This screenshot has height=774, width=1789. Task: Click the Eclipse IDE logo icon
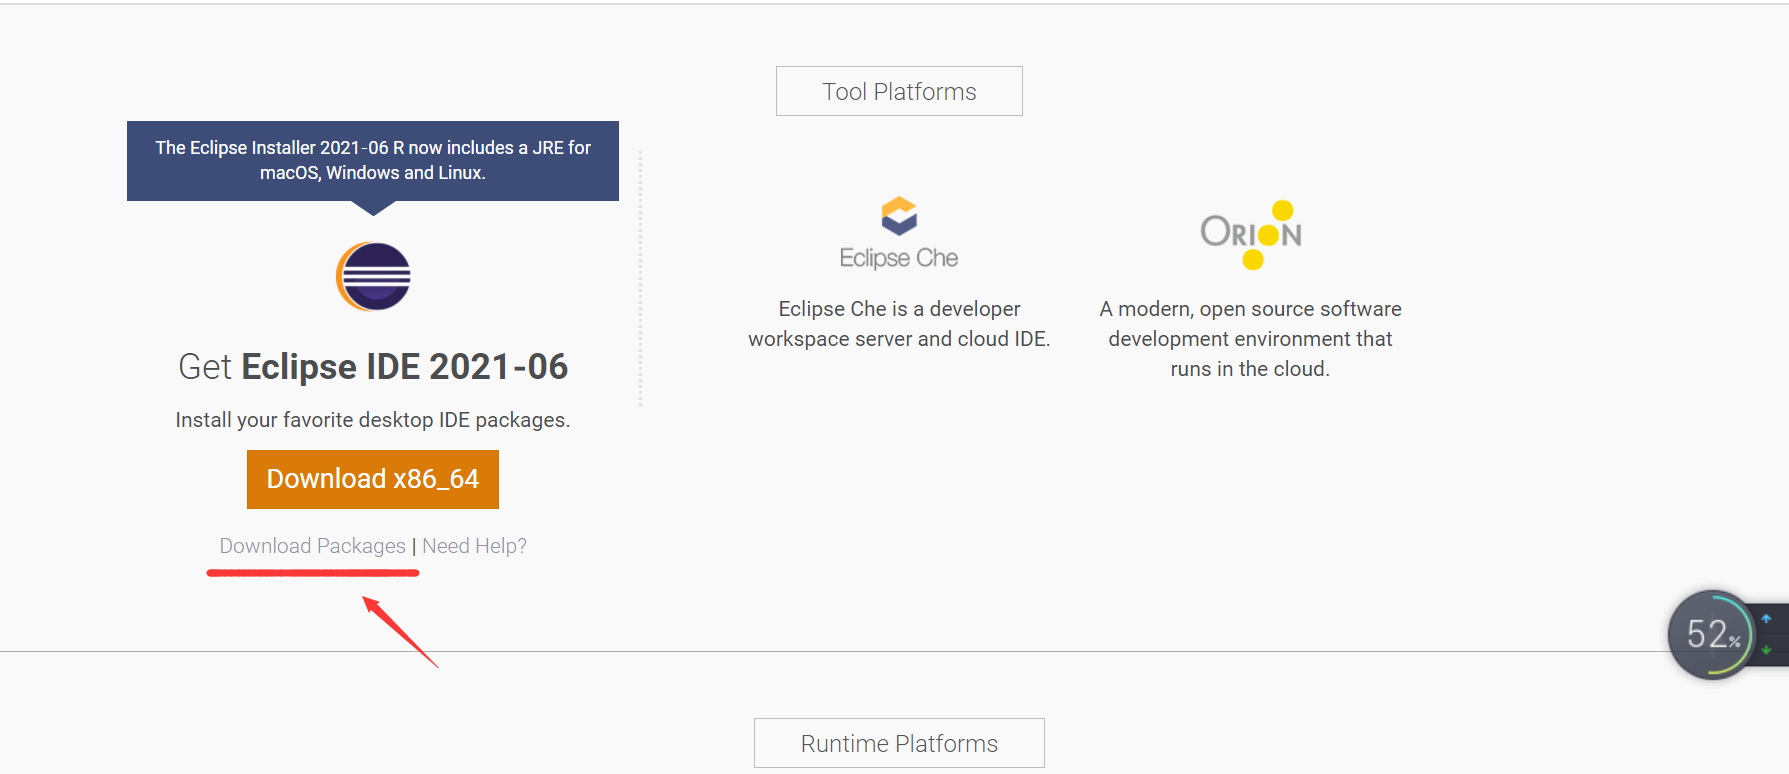click(373, 276)
